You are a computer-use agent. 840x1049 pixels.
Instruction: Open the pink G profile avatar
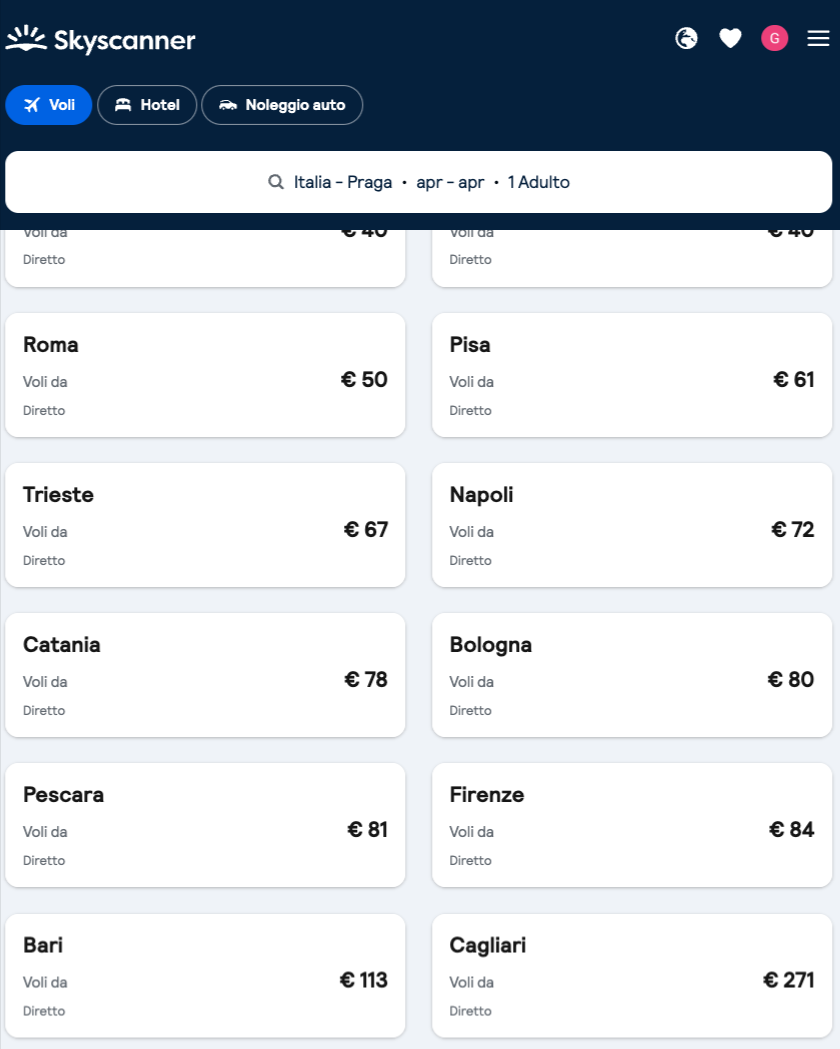(x=774, y=38)
